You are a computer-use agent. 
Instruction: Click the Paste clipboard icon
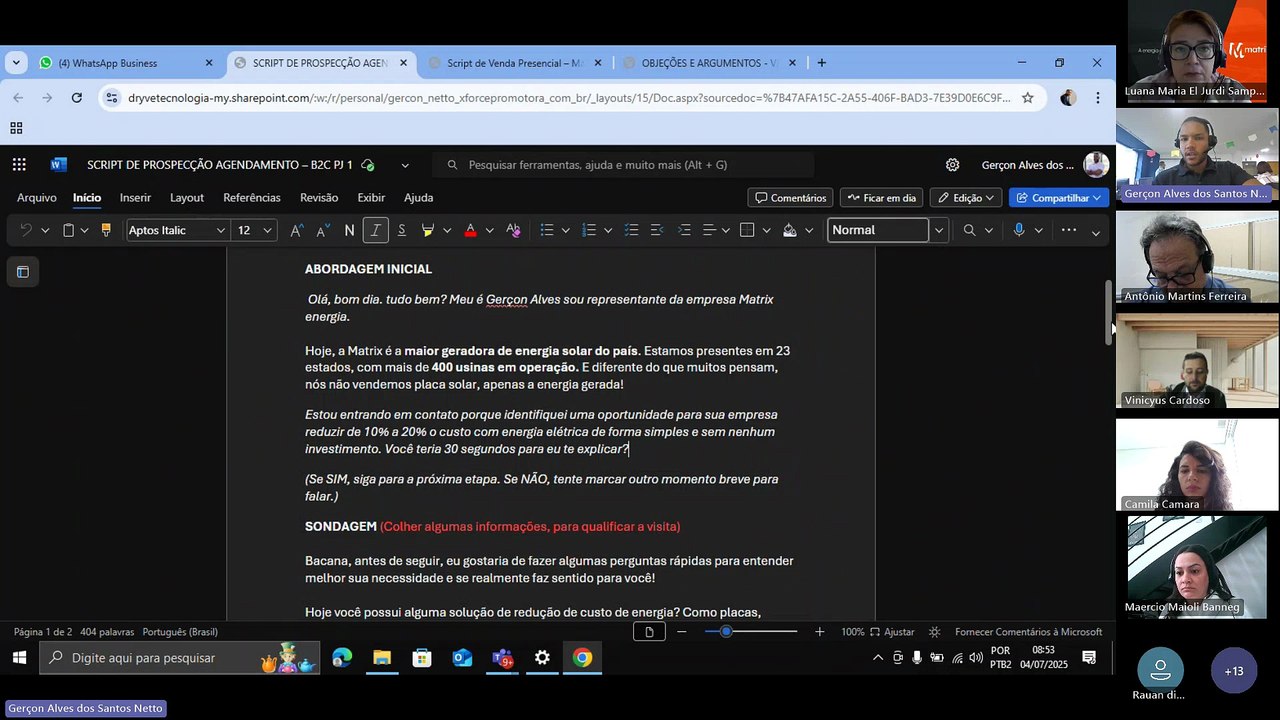pyautogui.click(x=68, y=230)
